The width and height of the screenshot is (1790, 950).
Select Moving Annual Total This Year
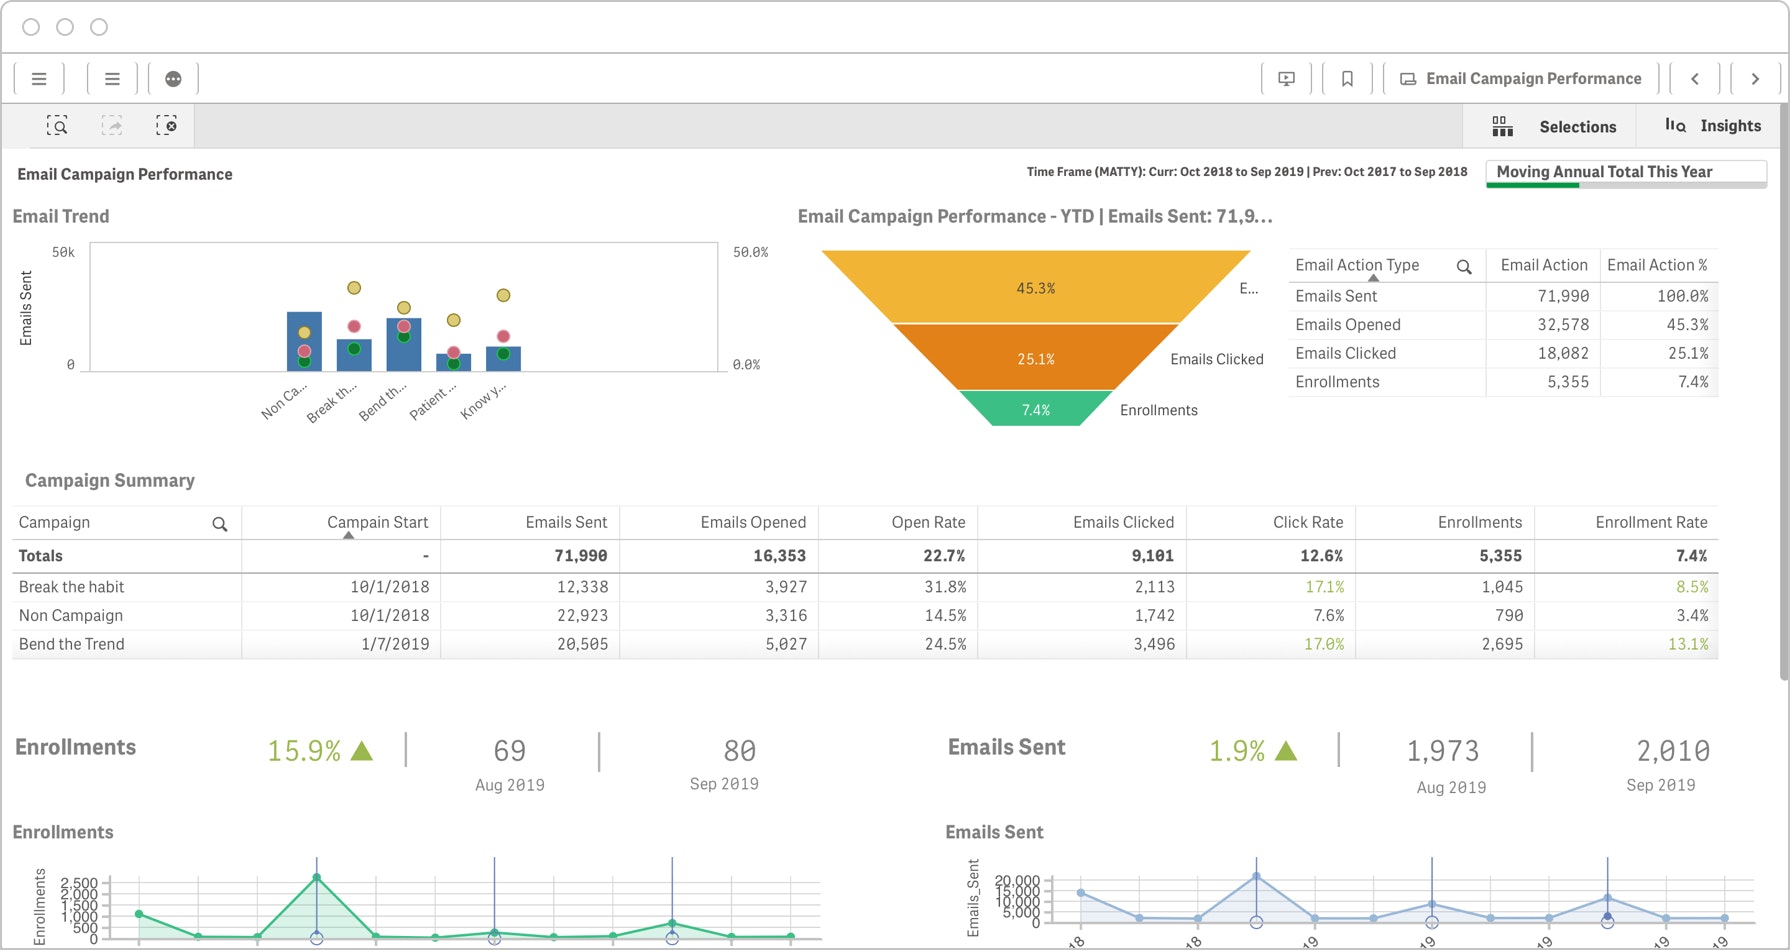click(1626, 173)
